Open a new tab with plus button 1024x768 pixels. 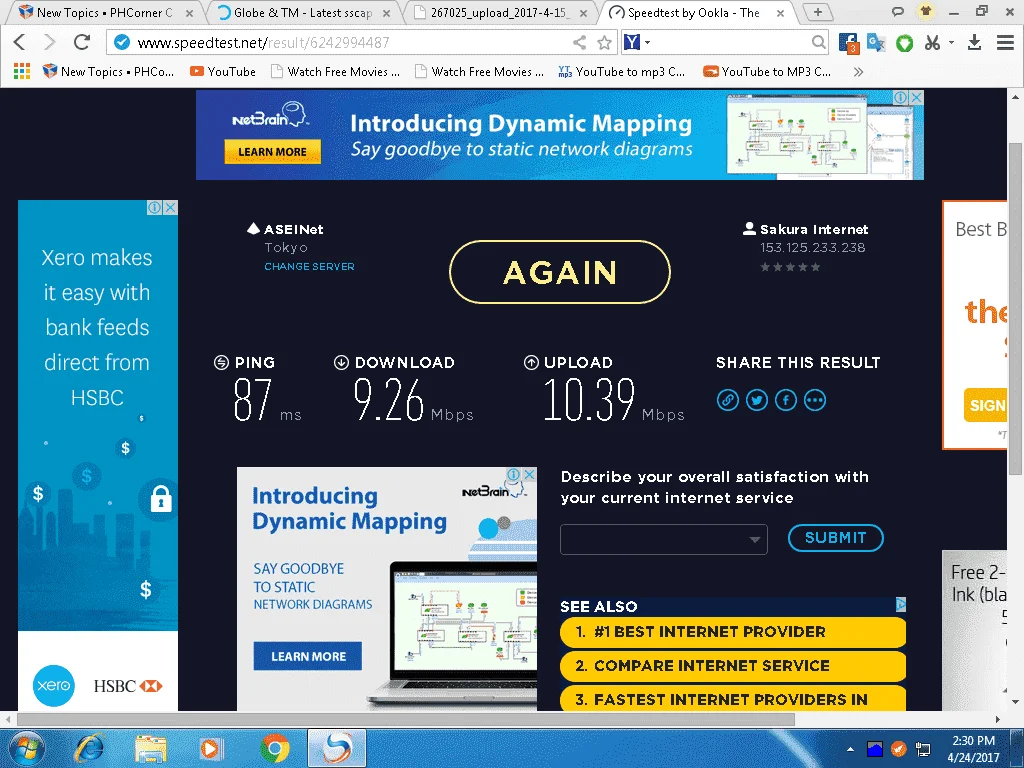click(x=817, y=12)
